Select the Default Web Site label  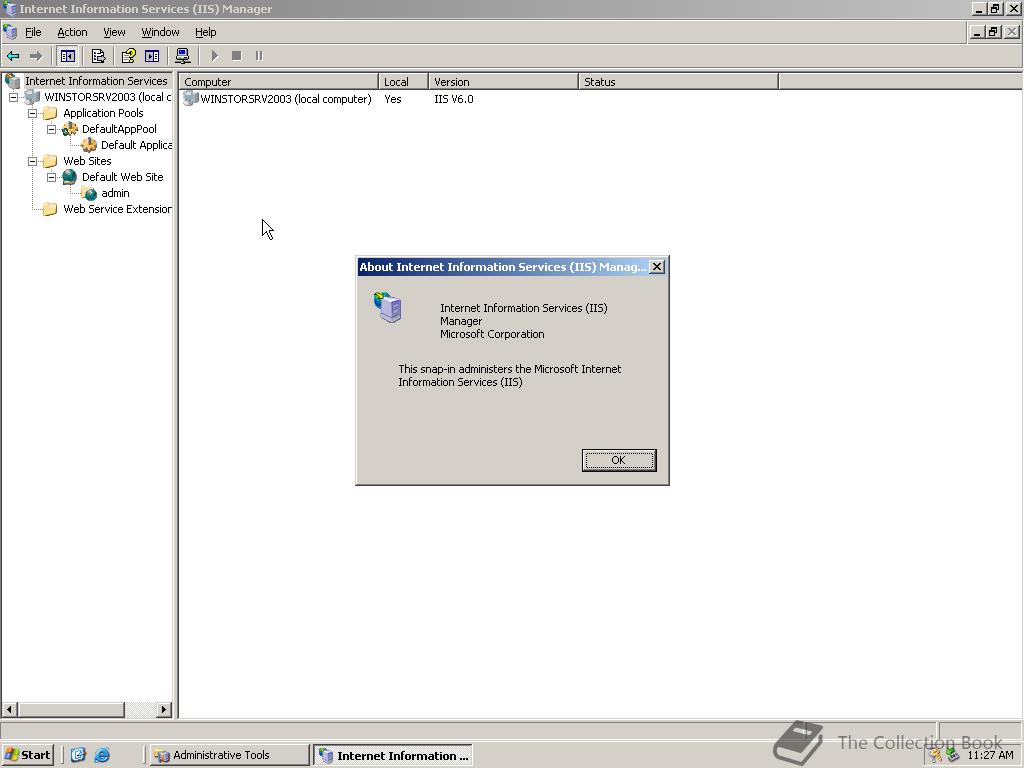coord(122,177)
